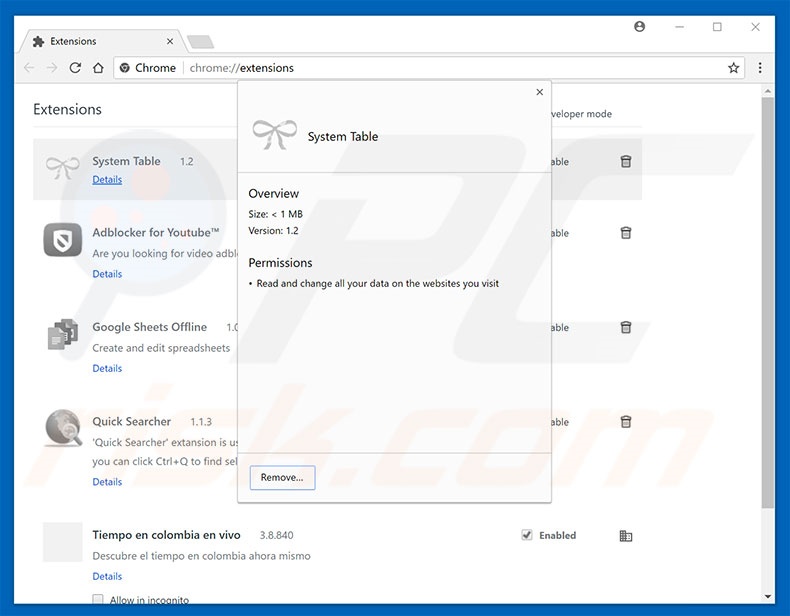Toggle Enabled checkbox for Tiempo en colombia
790x616 pixels.
coord(527,535)
